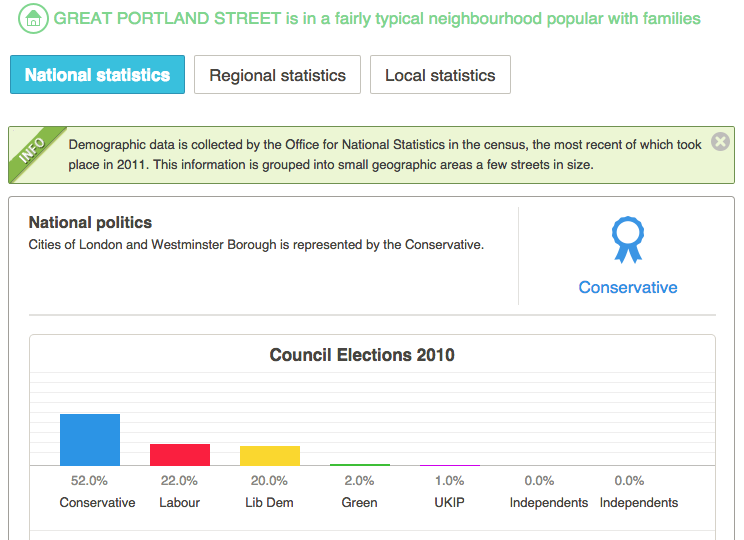Click the 52.0% Conservative percentage label

(x=90, y=481)
